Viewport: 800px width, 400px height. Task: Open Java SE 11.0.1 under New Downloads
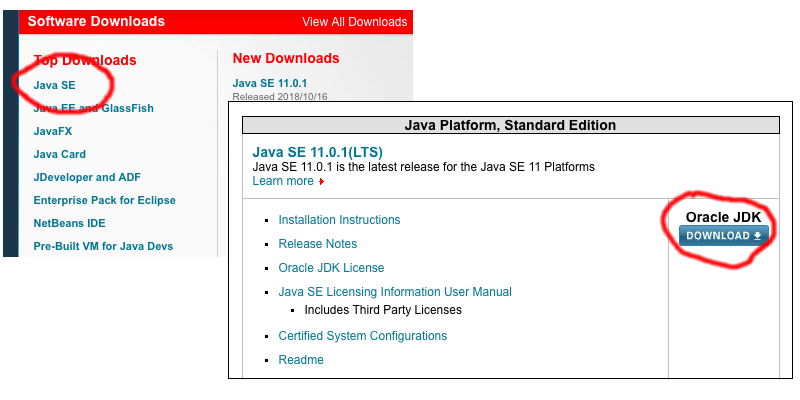click(x=270, y=83)
